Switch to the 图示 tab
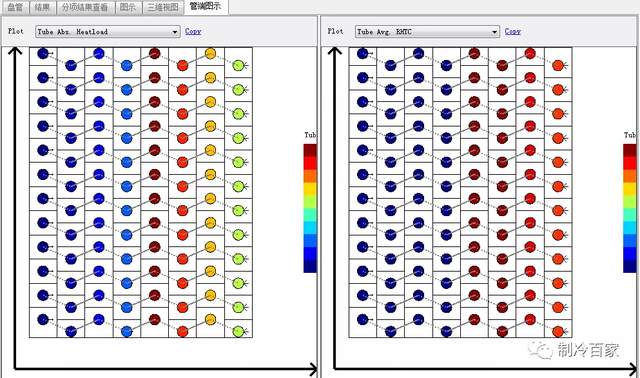This screenshot has height=378, width=640. (128, 7)
